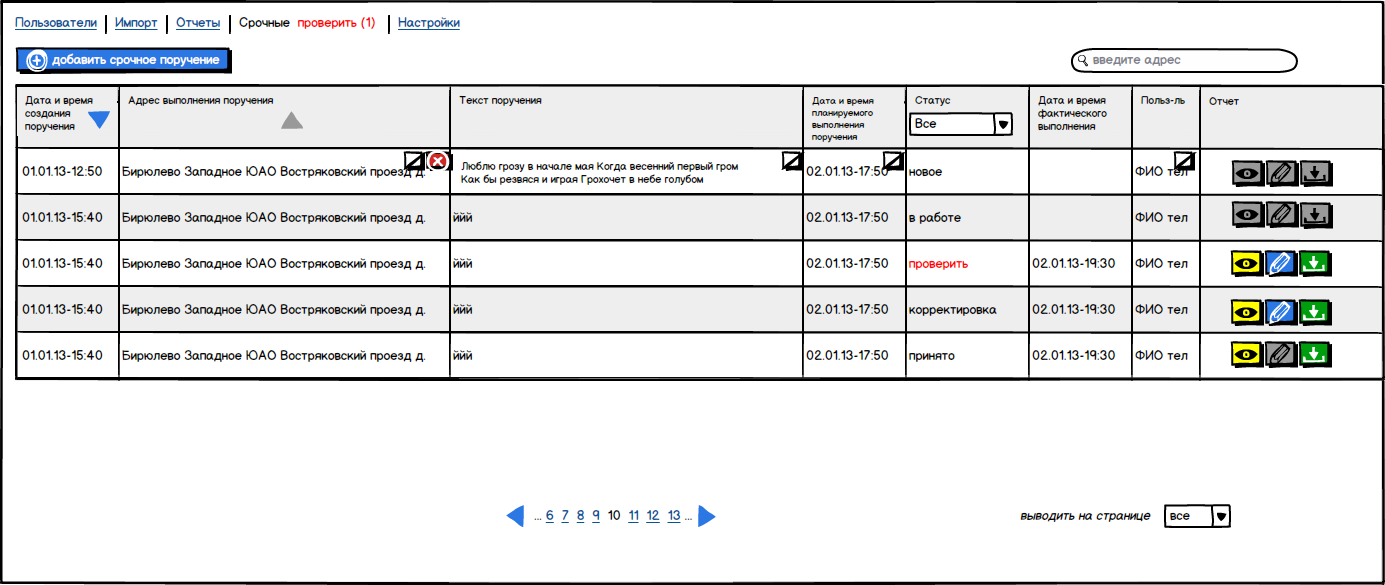Viewport: 1385px width, 585px height.
Task: Open the 'Пользователи' navigation tab
Action: click(56, 23)
